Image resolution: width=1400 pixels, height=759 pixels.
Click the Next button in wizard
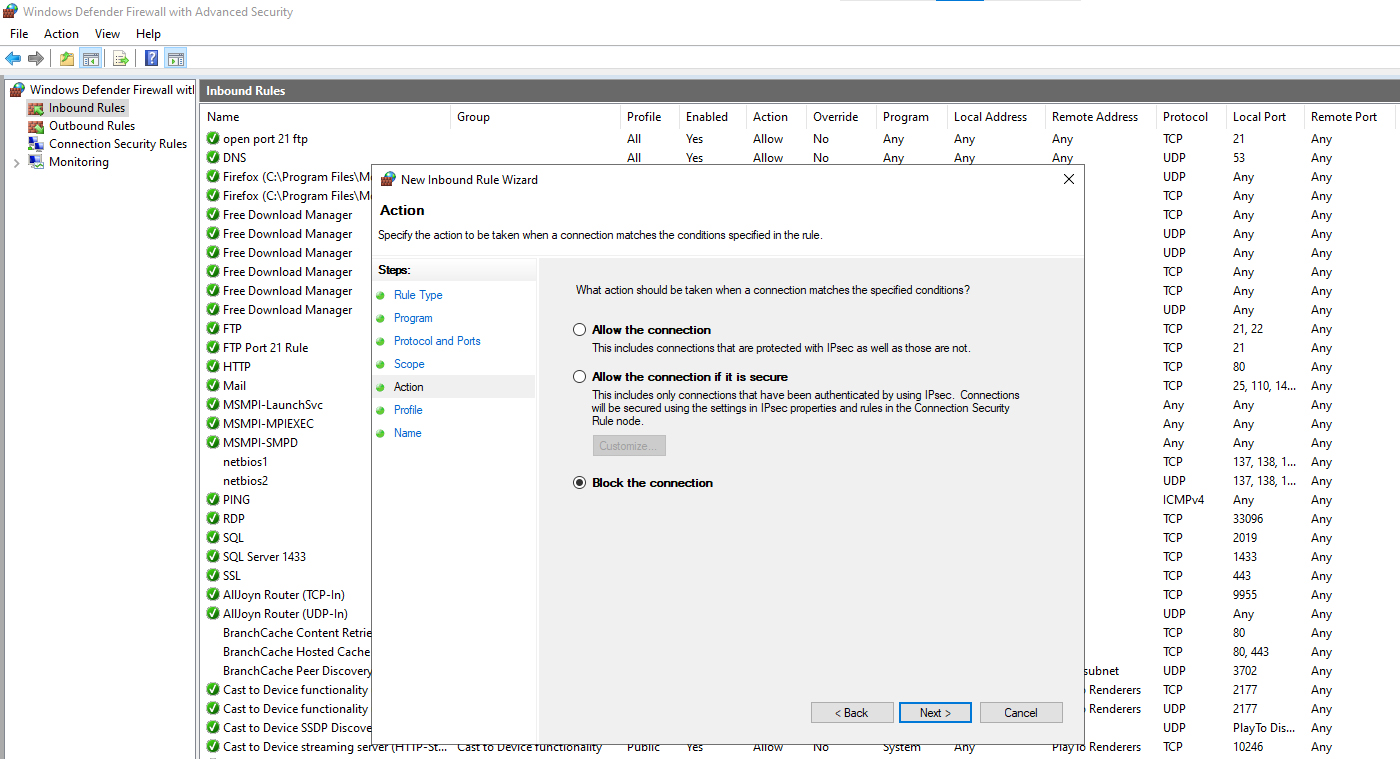pyautogui.click(x=935, y=713)
